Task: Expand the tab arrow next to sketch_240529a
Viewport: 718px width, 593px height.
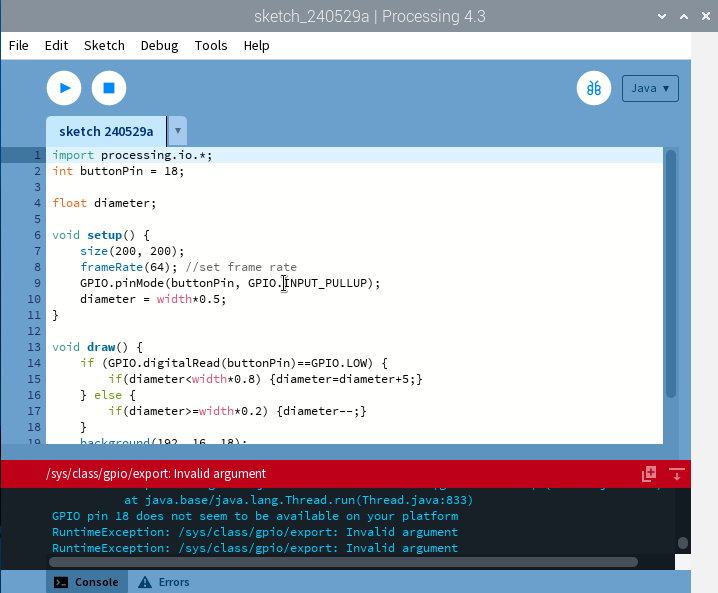Action: pos(178,131)
